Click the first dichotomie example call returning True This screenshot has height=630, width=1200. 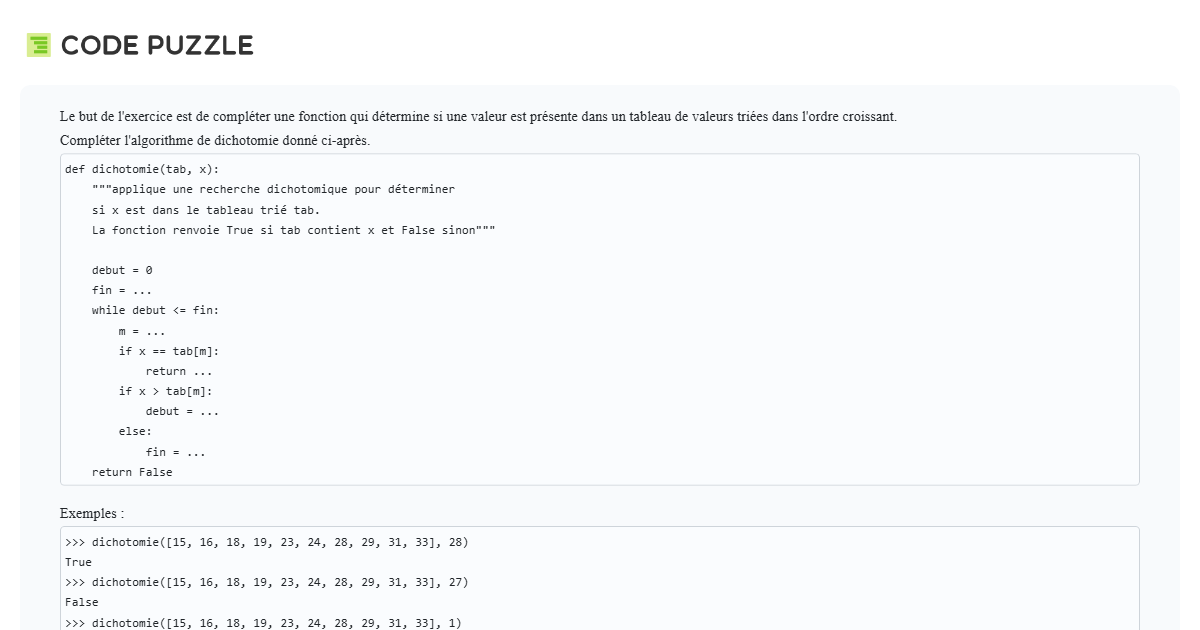coord(267,542)
